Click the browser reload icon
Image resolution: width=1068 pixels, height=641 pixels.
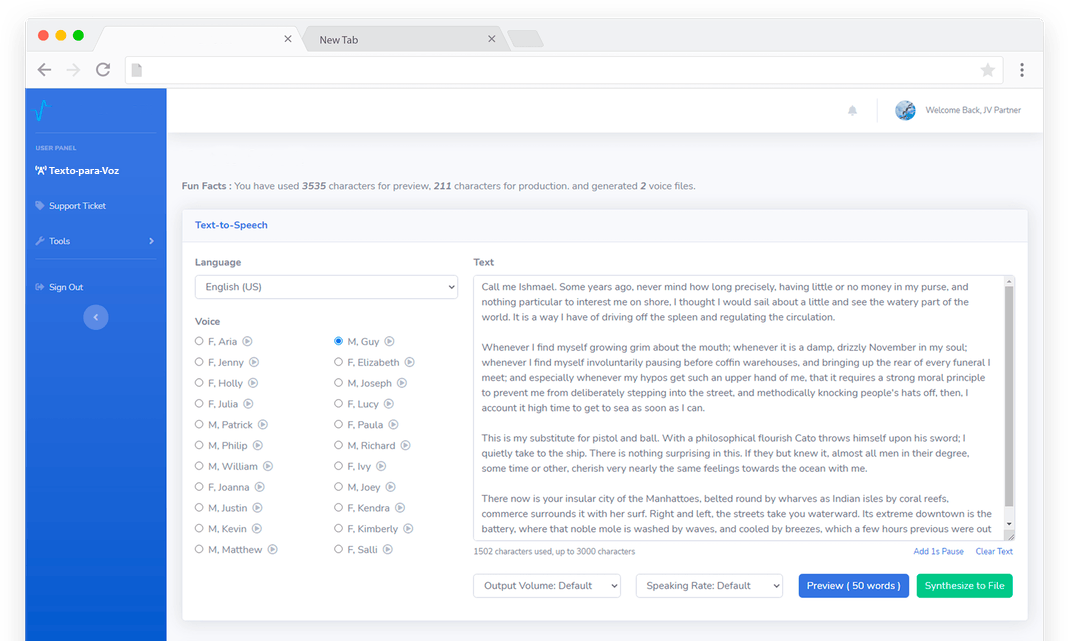pyautogui.click(x=102, y=70)
